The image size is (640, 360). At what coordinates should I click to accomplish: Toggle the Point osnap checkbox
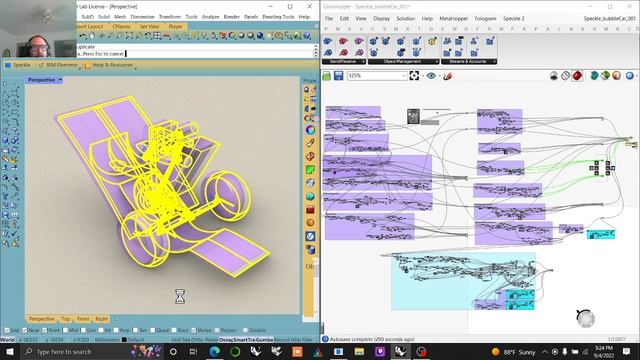coord(45,330)
